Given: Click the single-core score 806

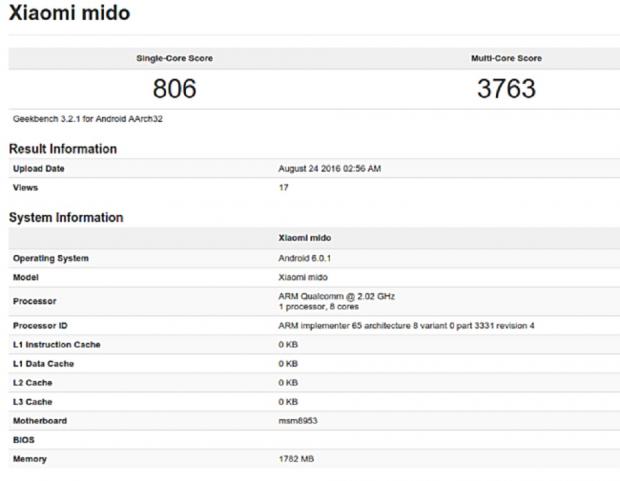Looking at the screenshot, I should [175, 88].
